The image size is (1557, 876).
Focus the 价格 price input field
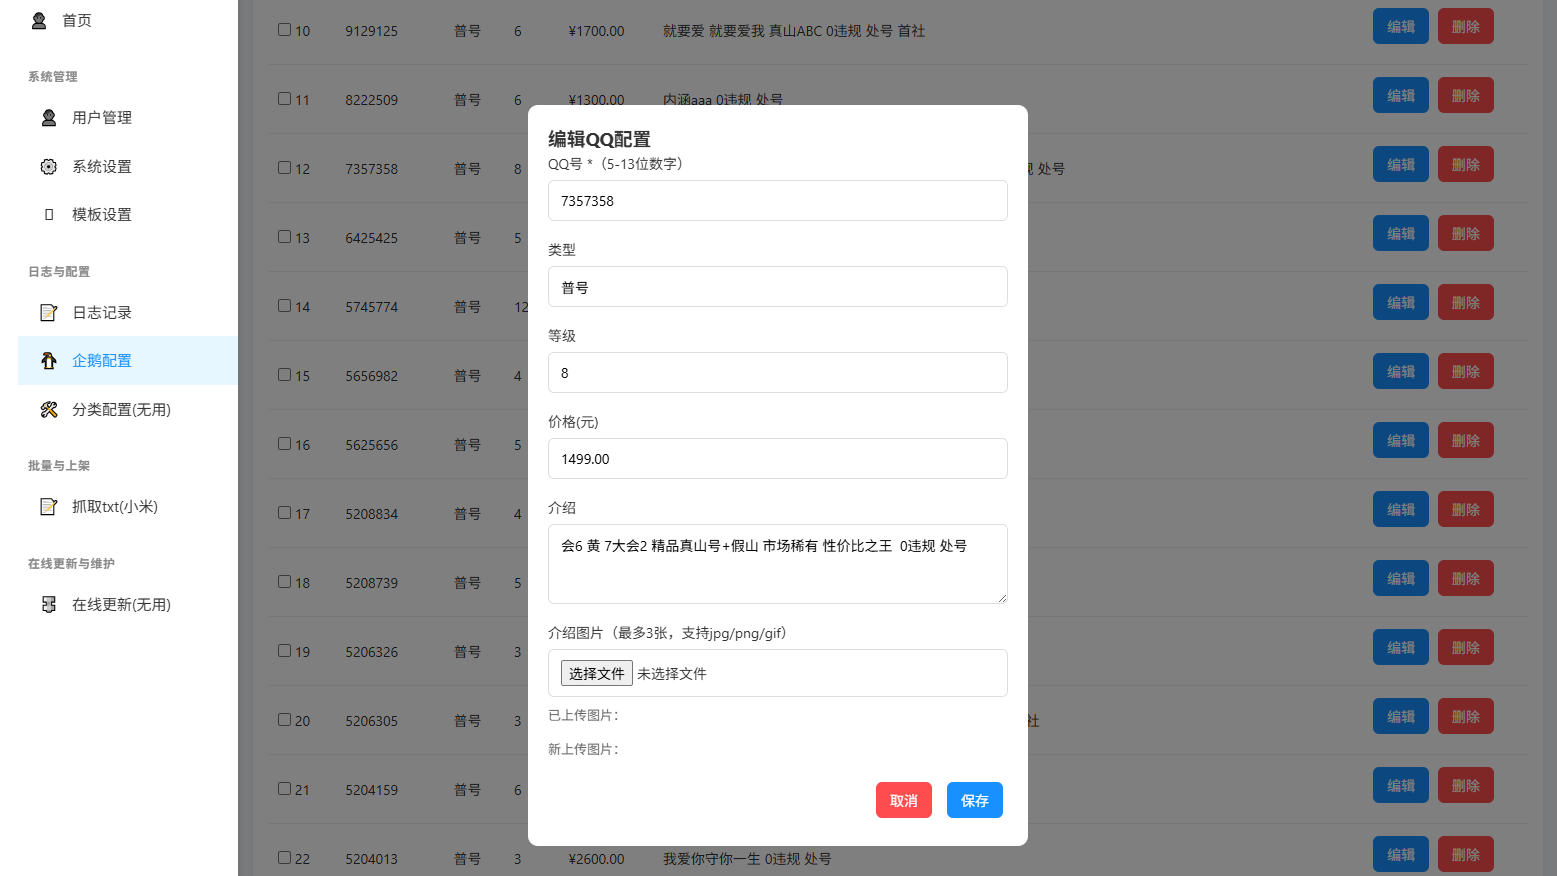coord(777,459)
